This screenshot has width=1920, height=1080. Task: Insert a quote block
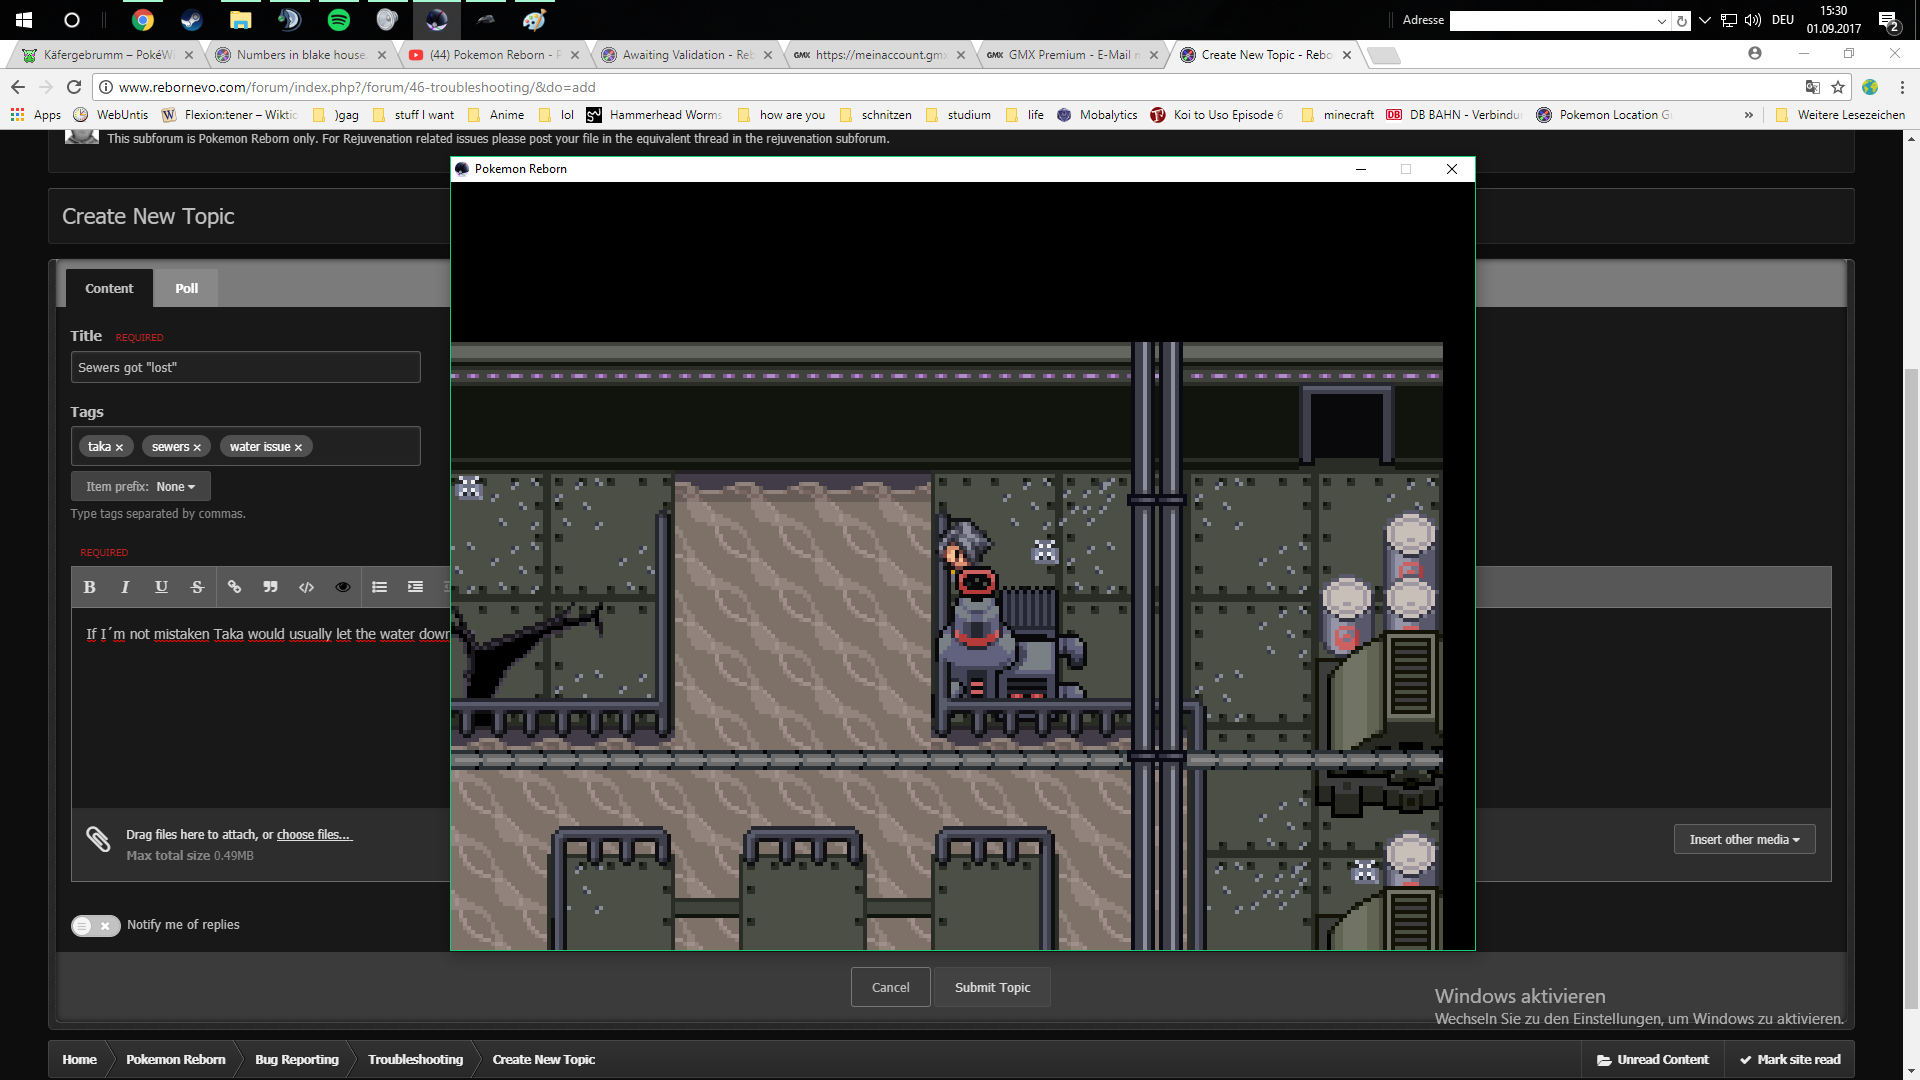click(270, 587)
